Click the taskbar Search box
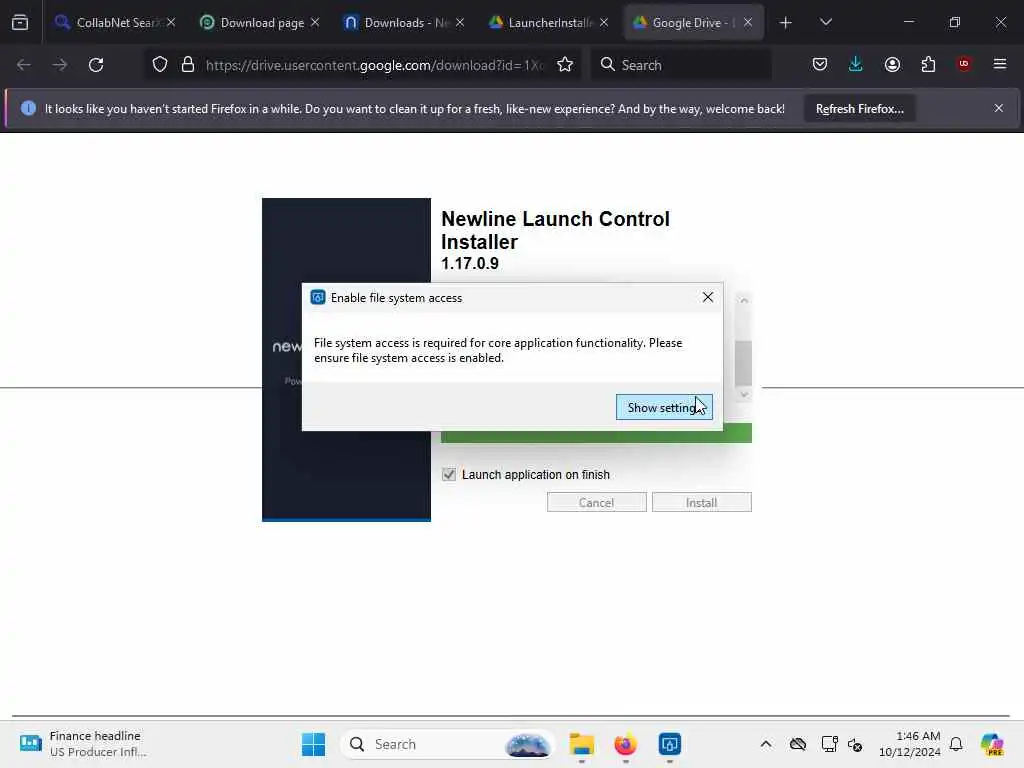1024x768 pixels. pyautogui.click(x=447, y=744)
